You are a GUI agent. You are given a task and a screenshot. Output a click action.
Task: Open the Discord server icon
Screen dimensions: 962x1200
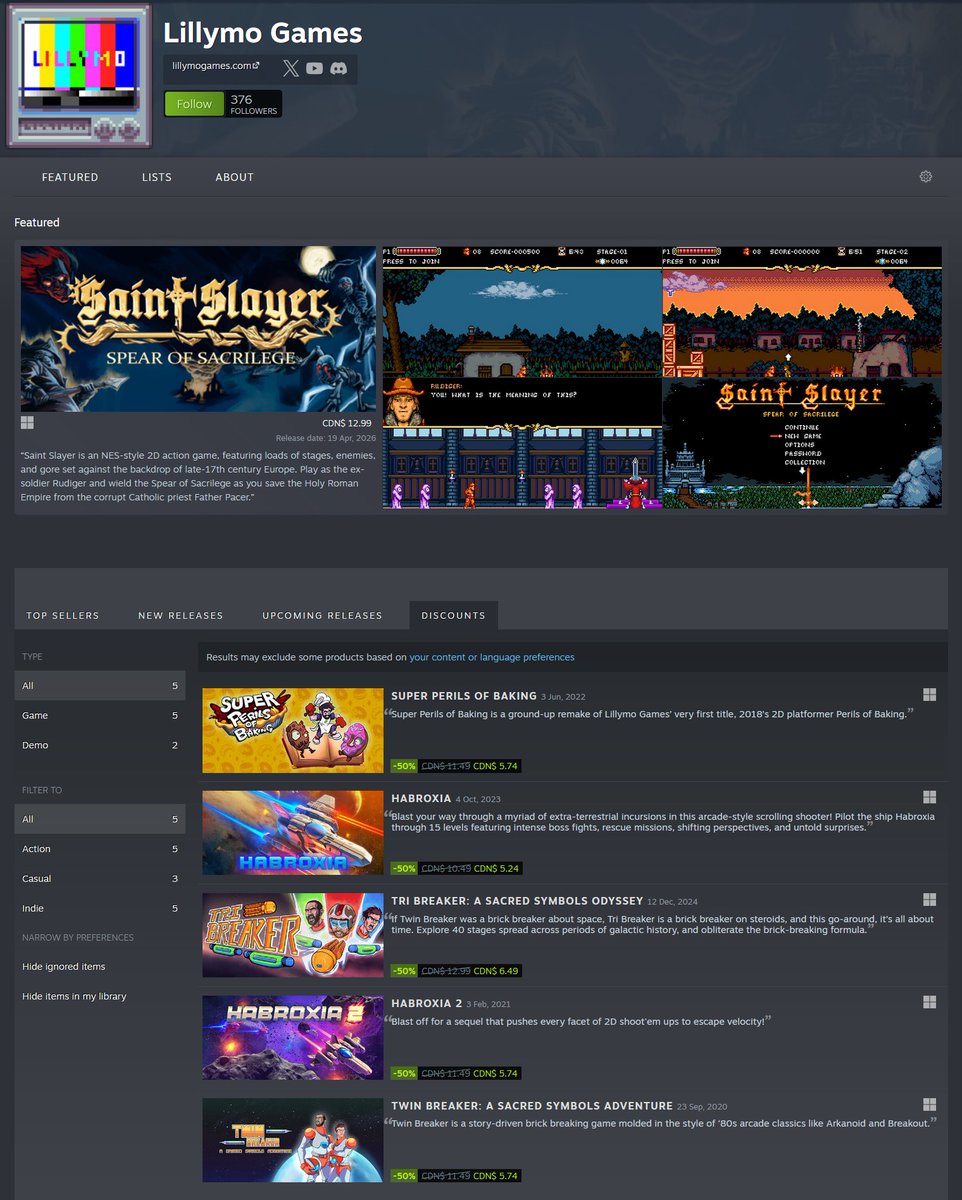point(339,68)
